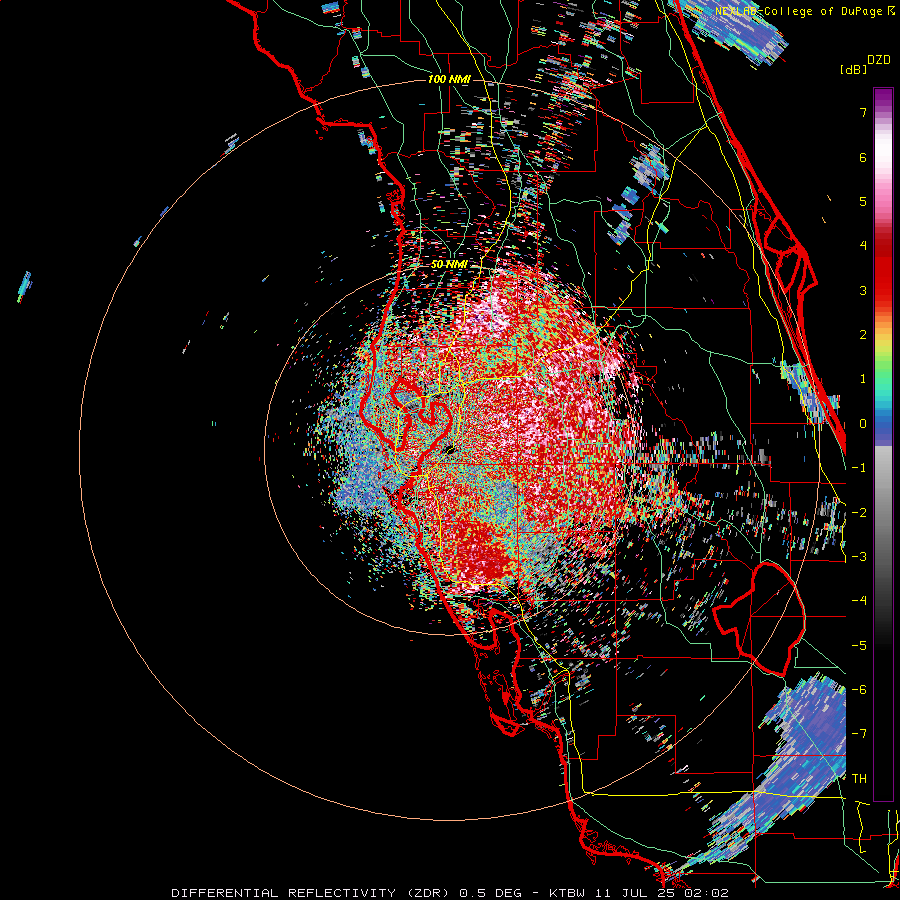Image resolution: width=900 pixels, height=900 pixels.
Task: Click the ZDR color scale bar
Action: [x=883, y=444]
